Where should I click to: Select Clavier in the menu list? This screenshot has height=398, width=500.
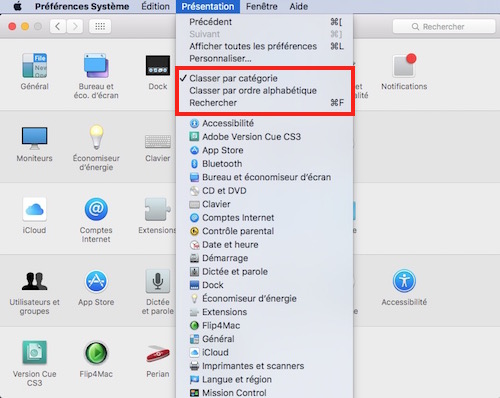click(265, 204)
